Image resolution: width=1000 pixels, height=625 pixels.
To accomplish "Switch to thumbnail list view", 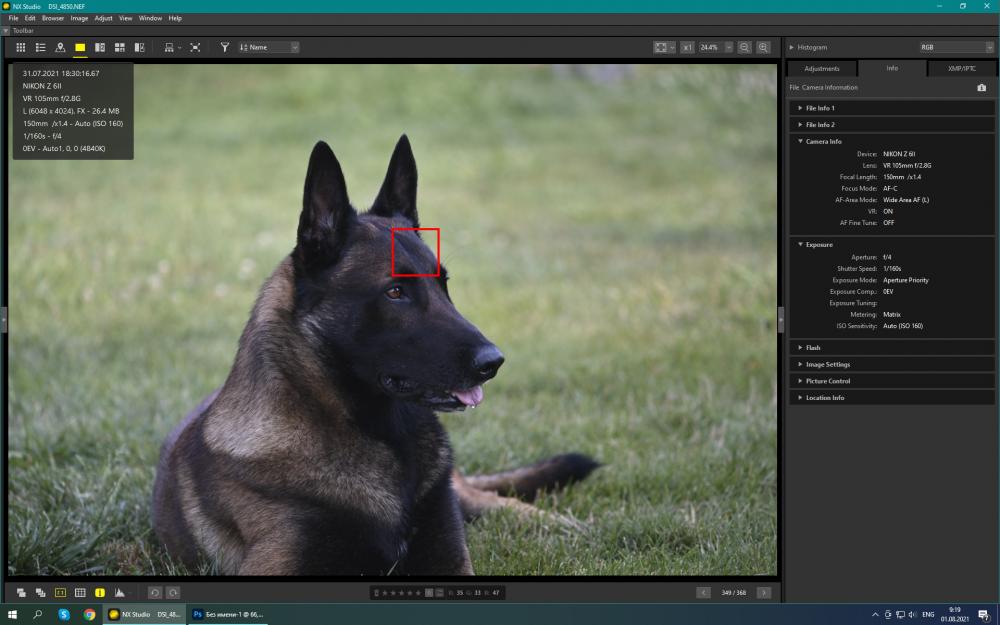I will (x=40, y=47).
